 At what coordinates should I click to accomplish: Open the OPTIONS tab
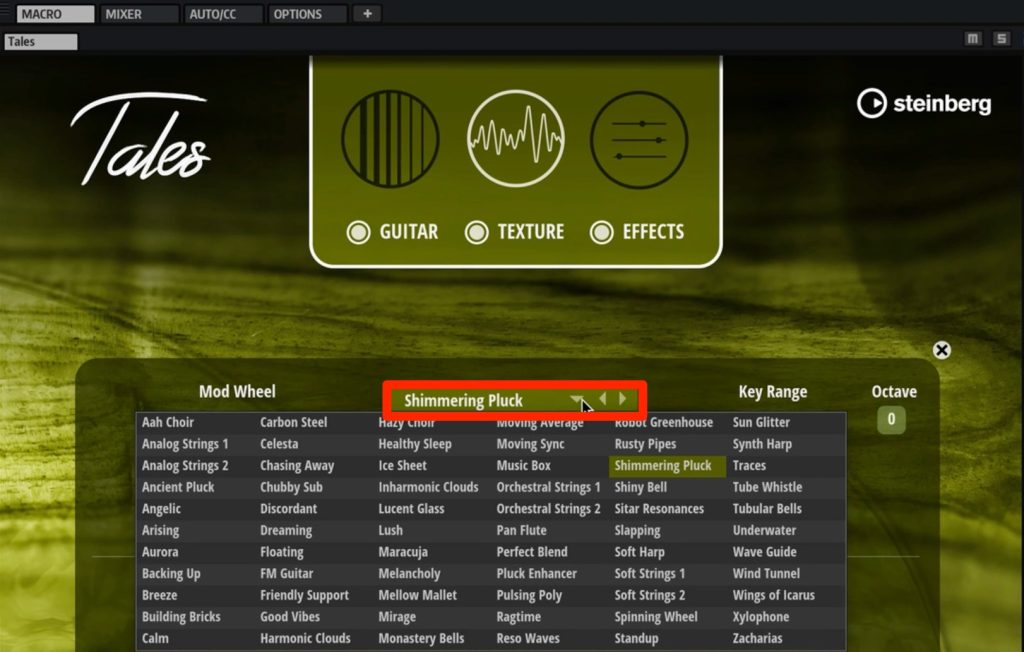(308, 14)
